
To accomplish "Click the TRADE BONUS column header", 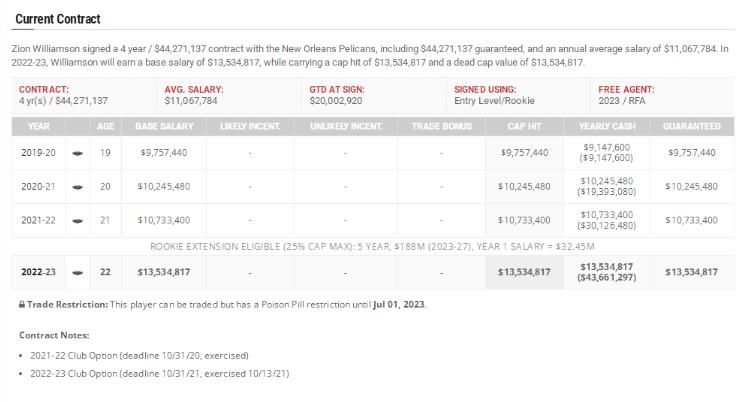I will pyautogui.click(x=441, y=126).
